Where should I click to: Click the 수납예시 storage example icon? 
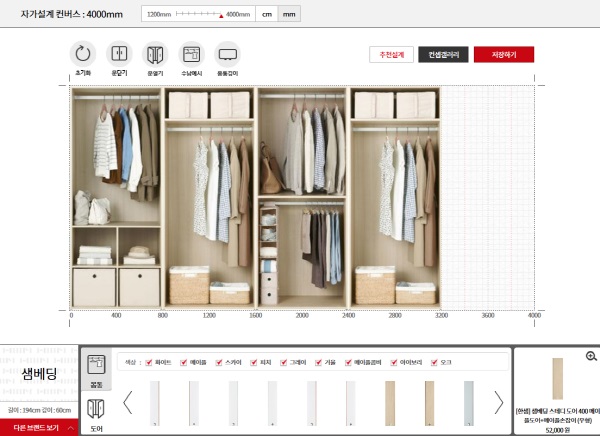point(191,54)
